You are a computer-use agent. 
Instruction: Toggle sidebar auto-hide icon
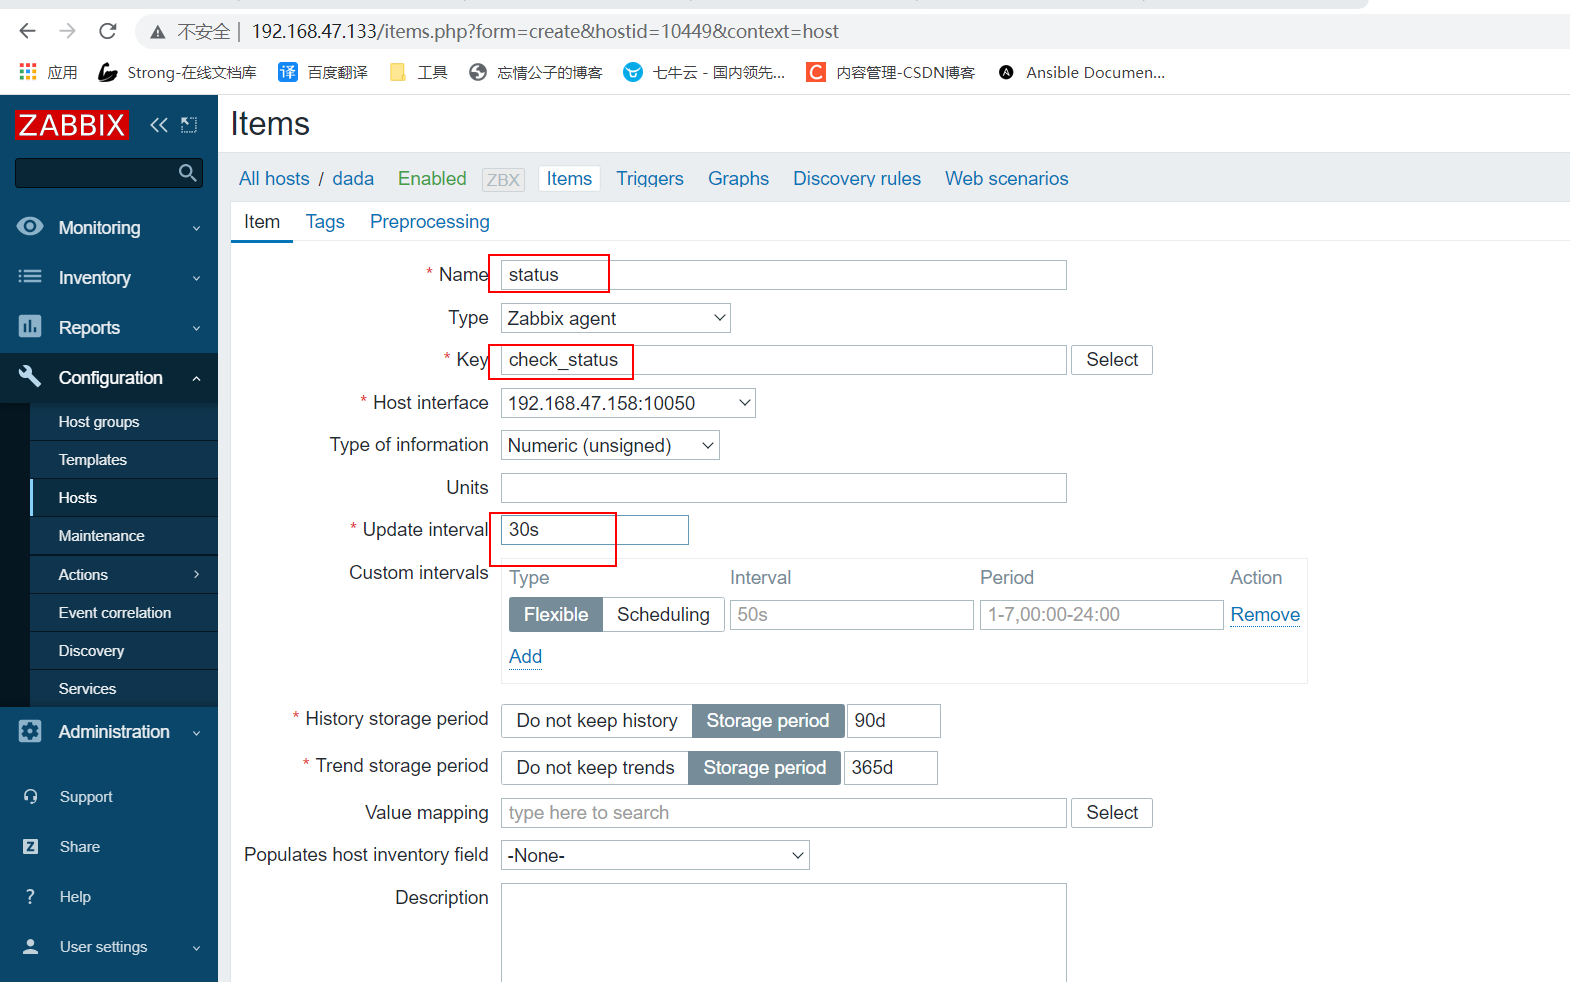pyautogui.click(x=189, y=125)
